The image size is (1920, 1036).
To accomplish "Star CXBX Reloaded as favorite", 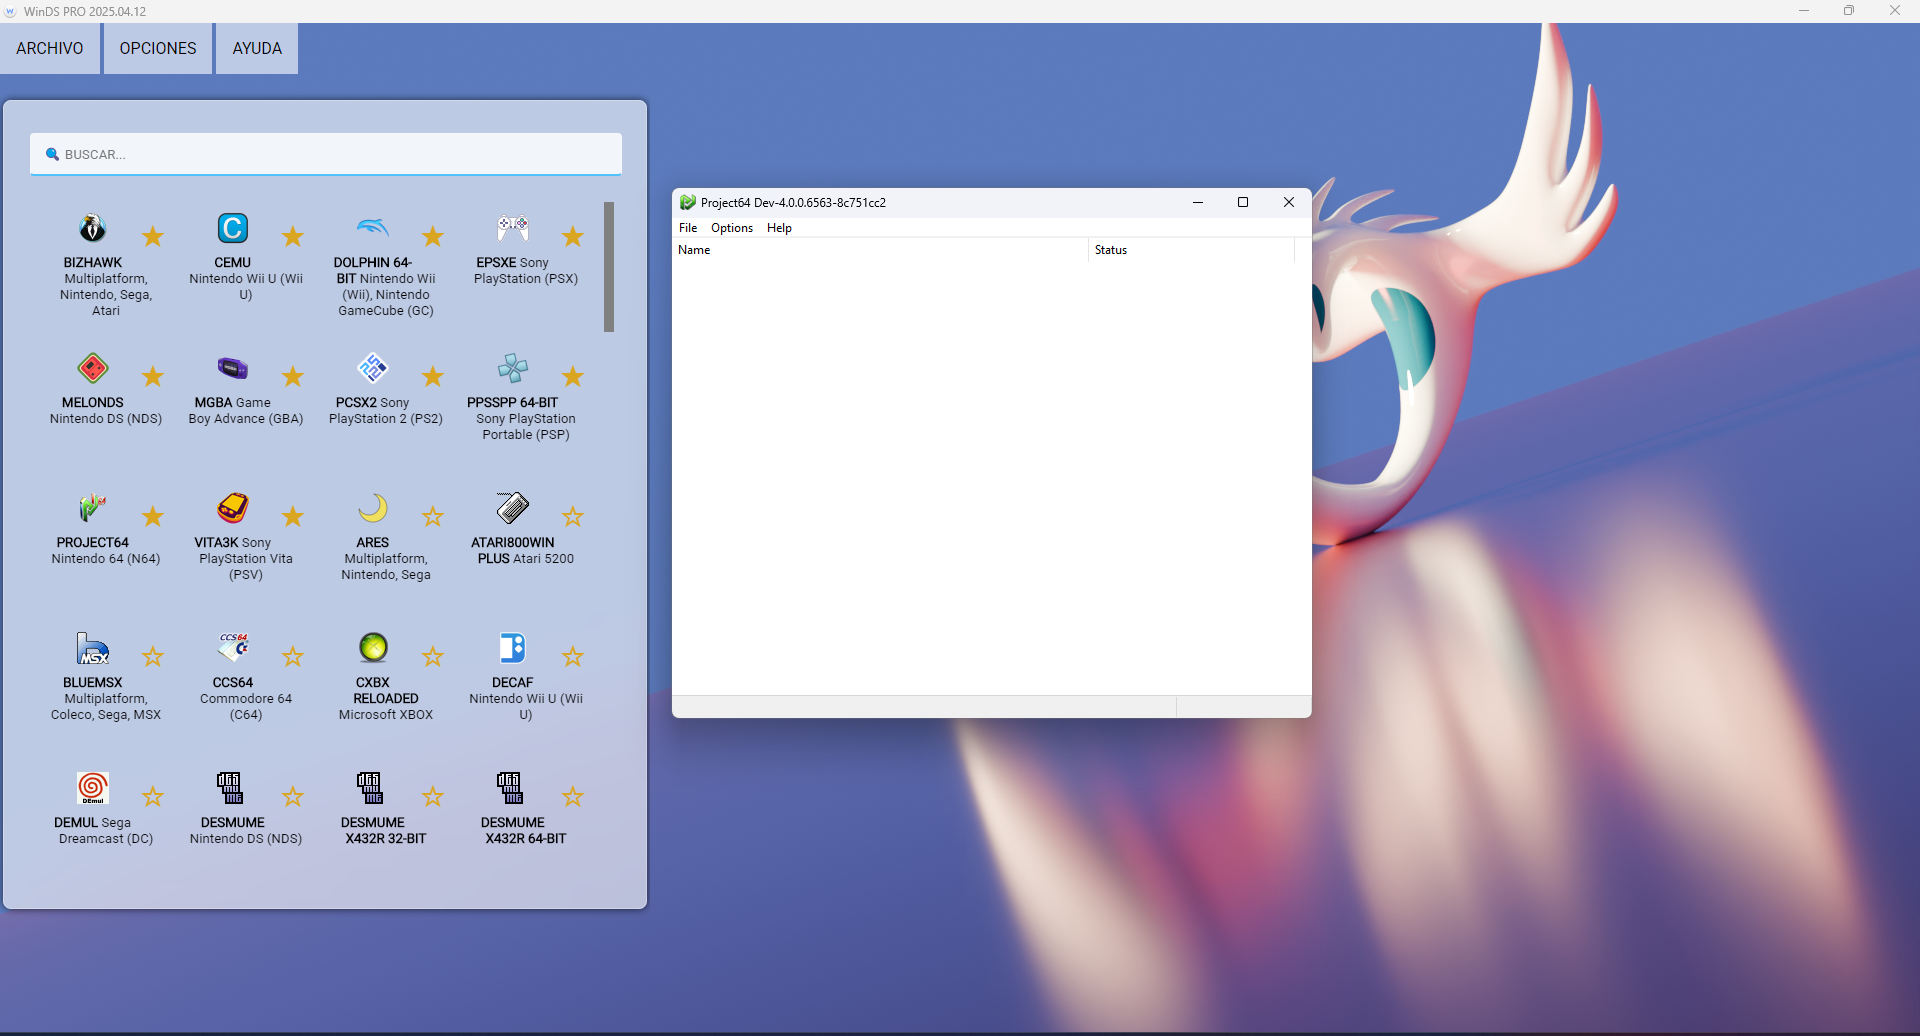I will point(433,656).
